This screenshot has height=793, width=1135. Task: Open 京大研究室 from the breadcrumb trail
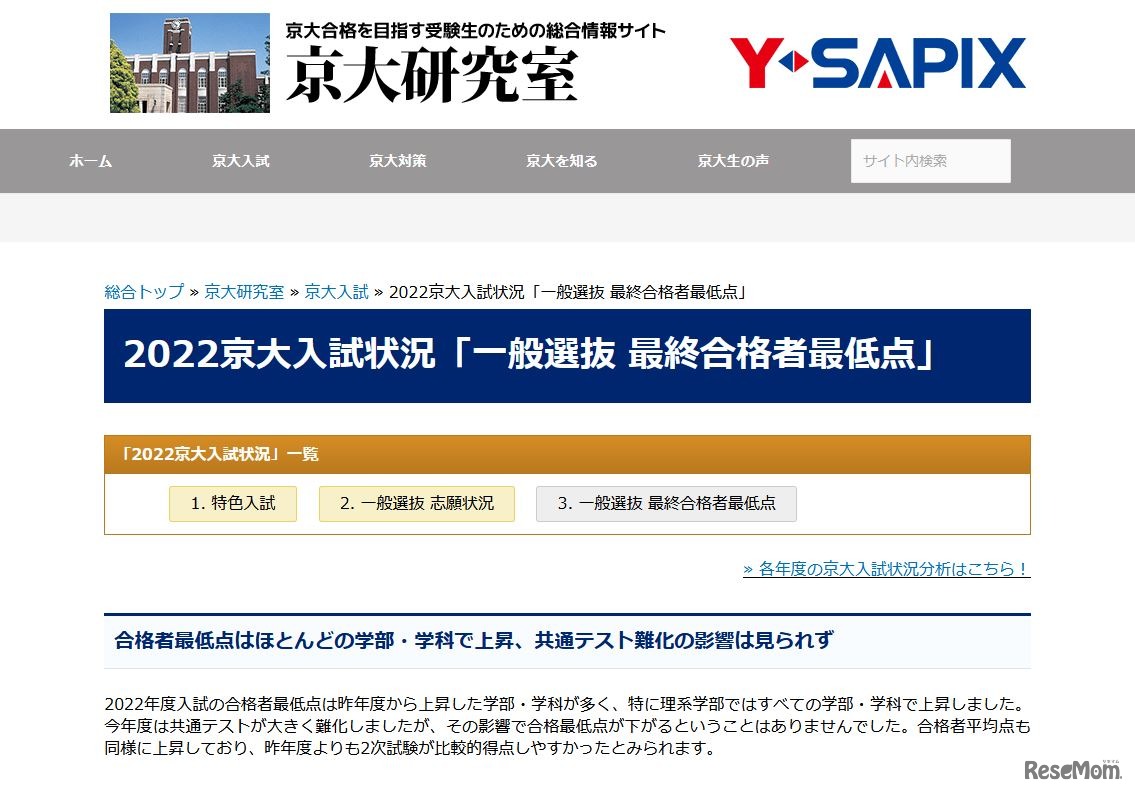[245, 292]
